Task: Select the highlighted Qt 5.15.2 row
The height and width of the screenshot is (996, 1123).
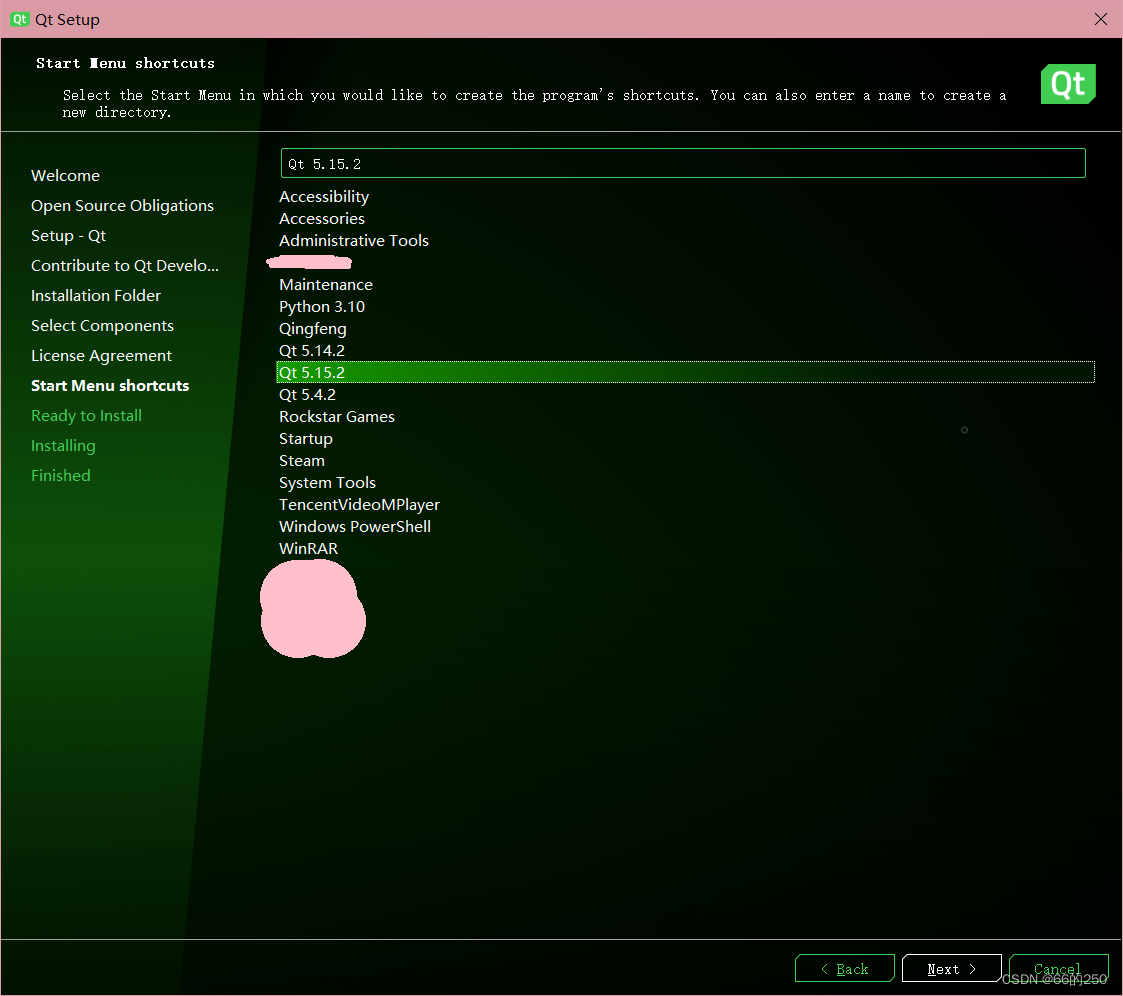Action: tap(685, 372)
